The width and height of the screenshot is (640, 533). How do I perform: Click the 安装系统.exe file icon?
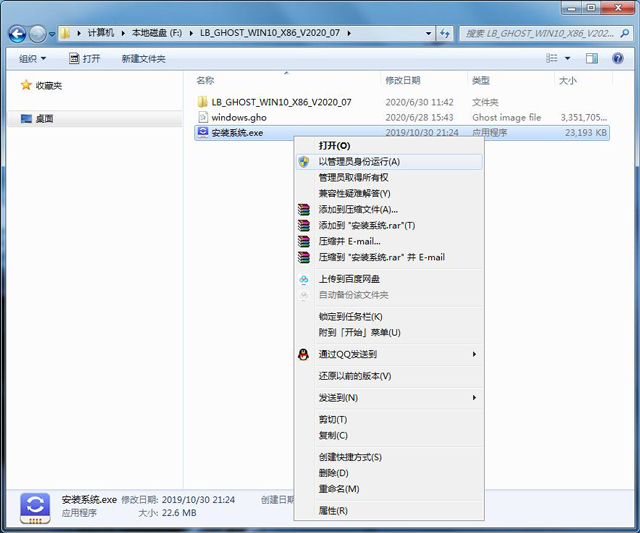pyautogui.click(x=203, y=132)
